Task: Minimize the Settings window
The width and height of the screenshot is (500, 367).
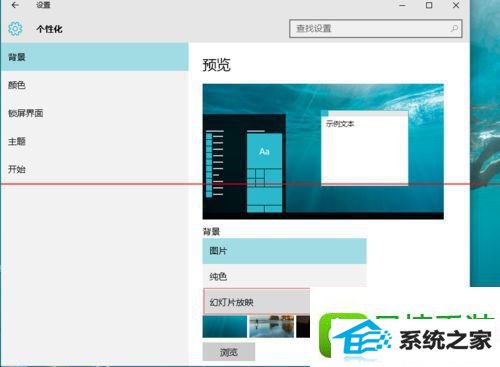Action: point(402,5)
